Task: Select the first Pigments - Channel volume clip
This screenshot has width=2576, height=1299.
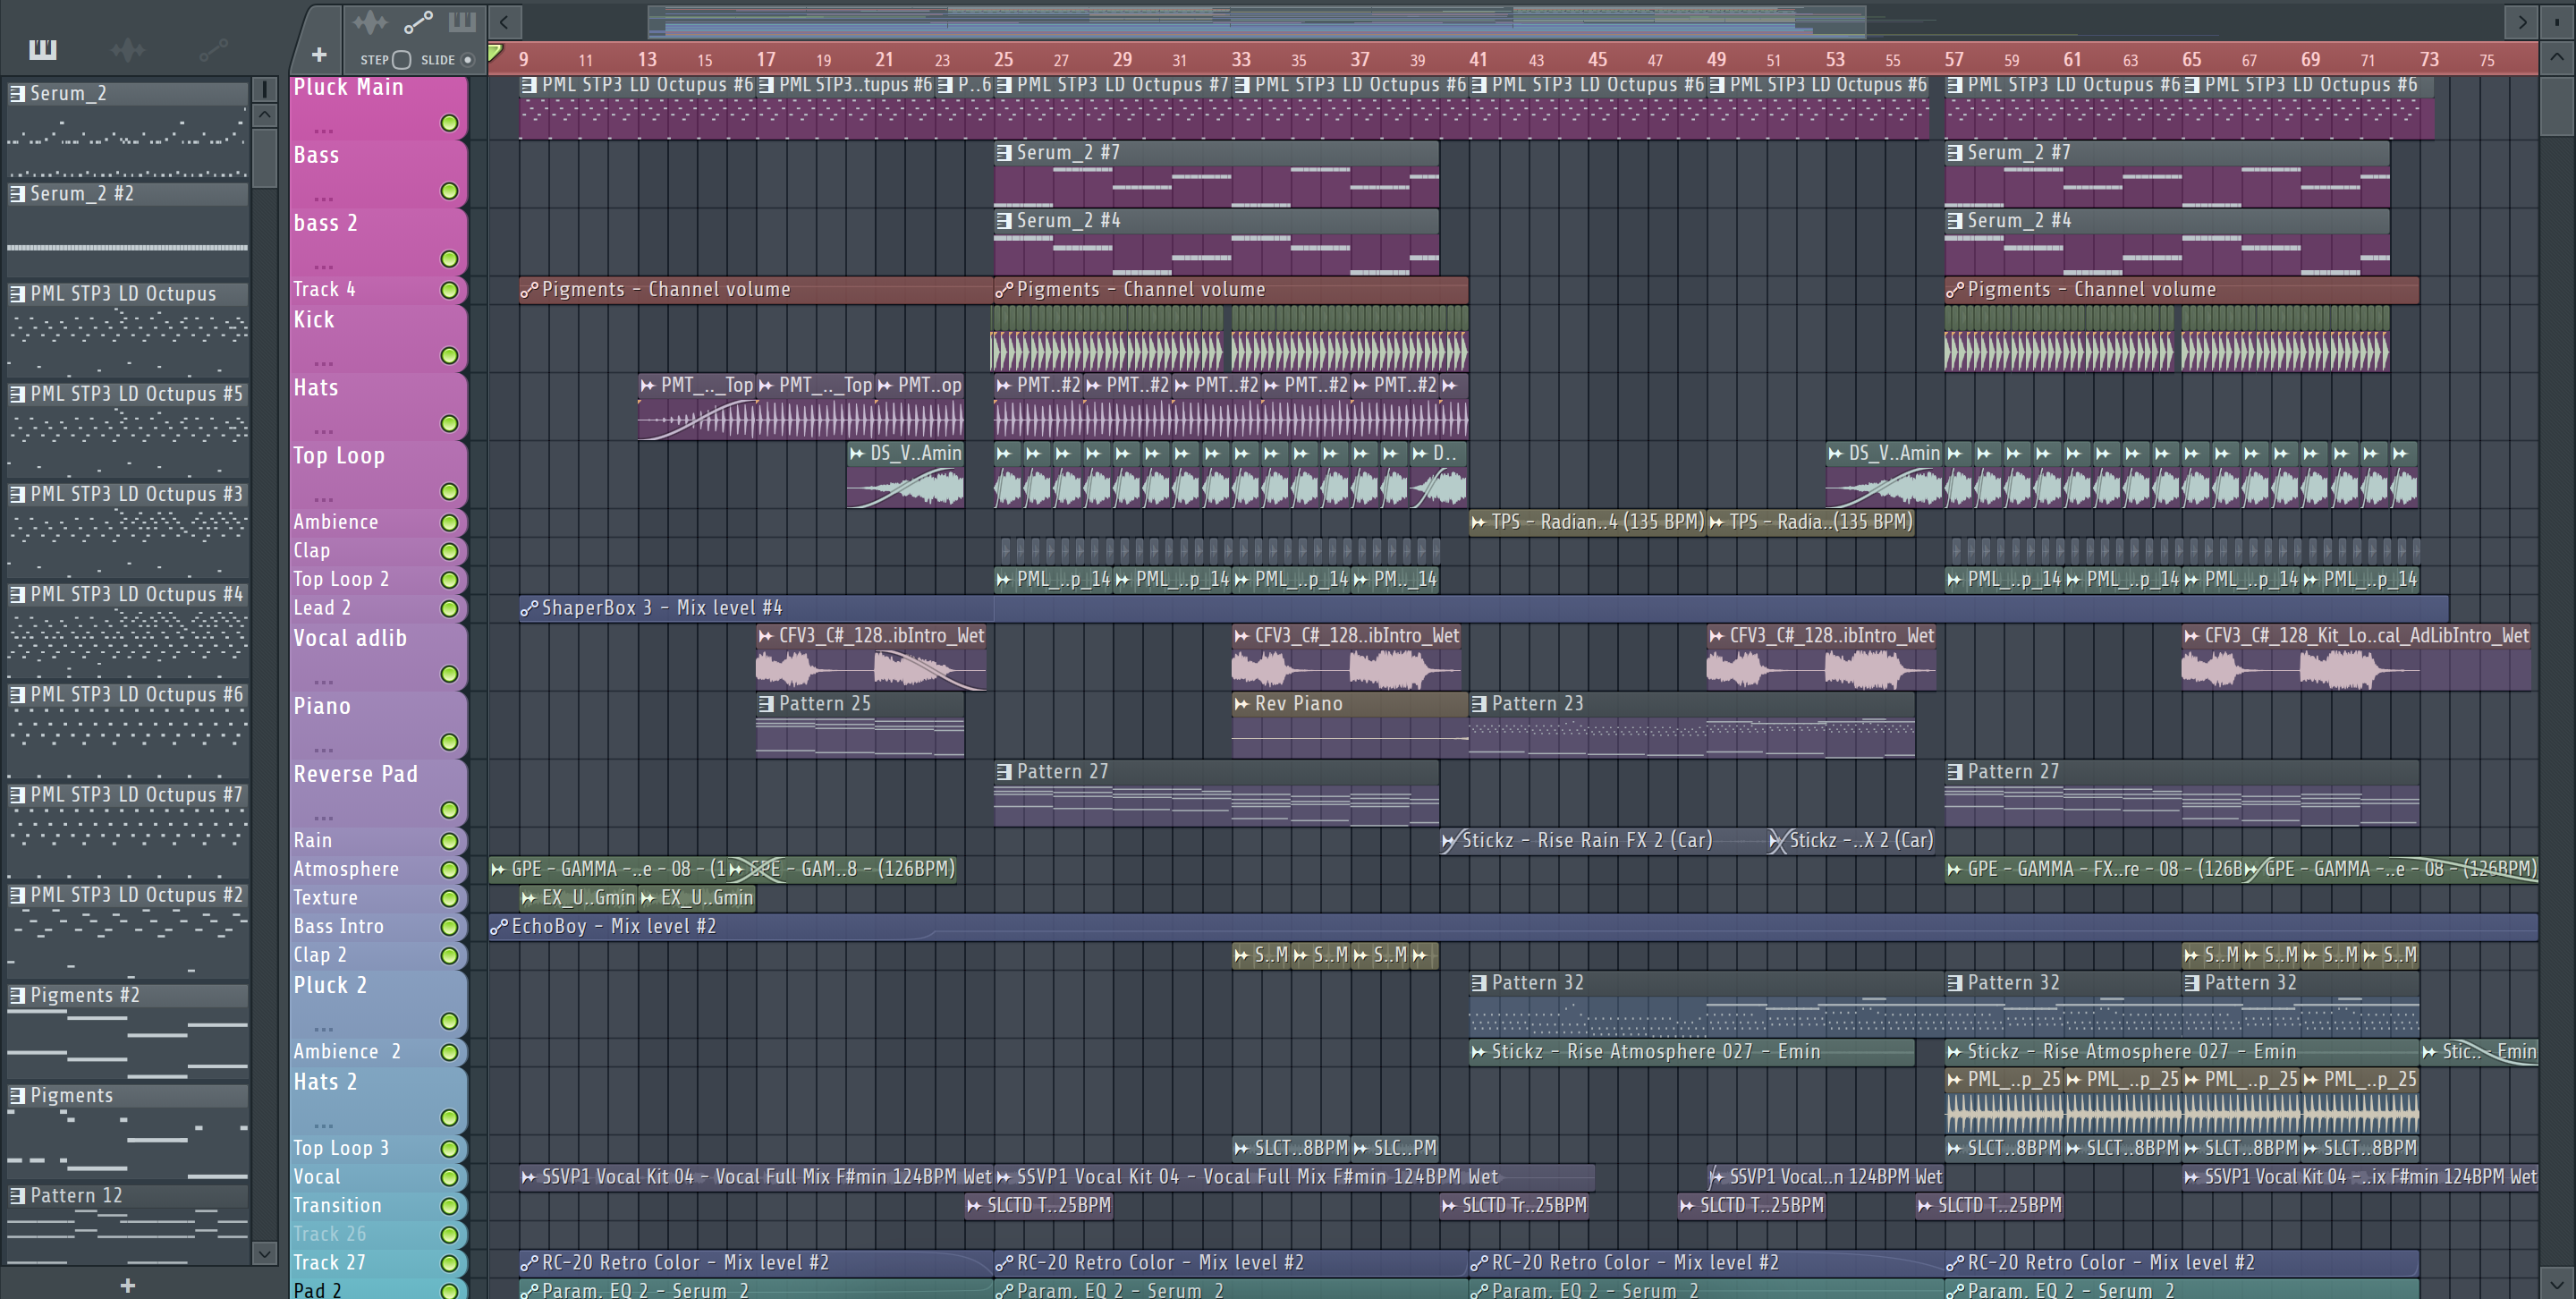Action: click(755, 290)
